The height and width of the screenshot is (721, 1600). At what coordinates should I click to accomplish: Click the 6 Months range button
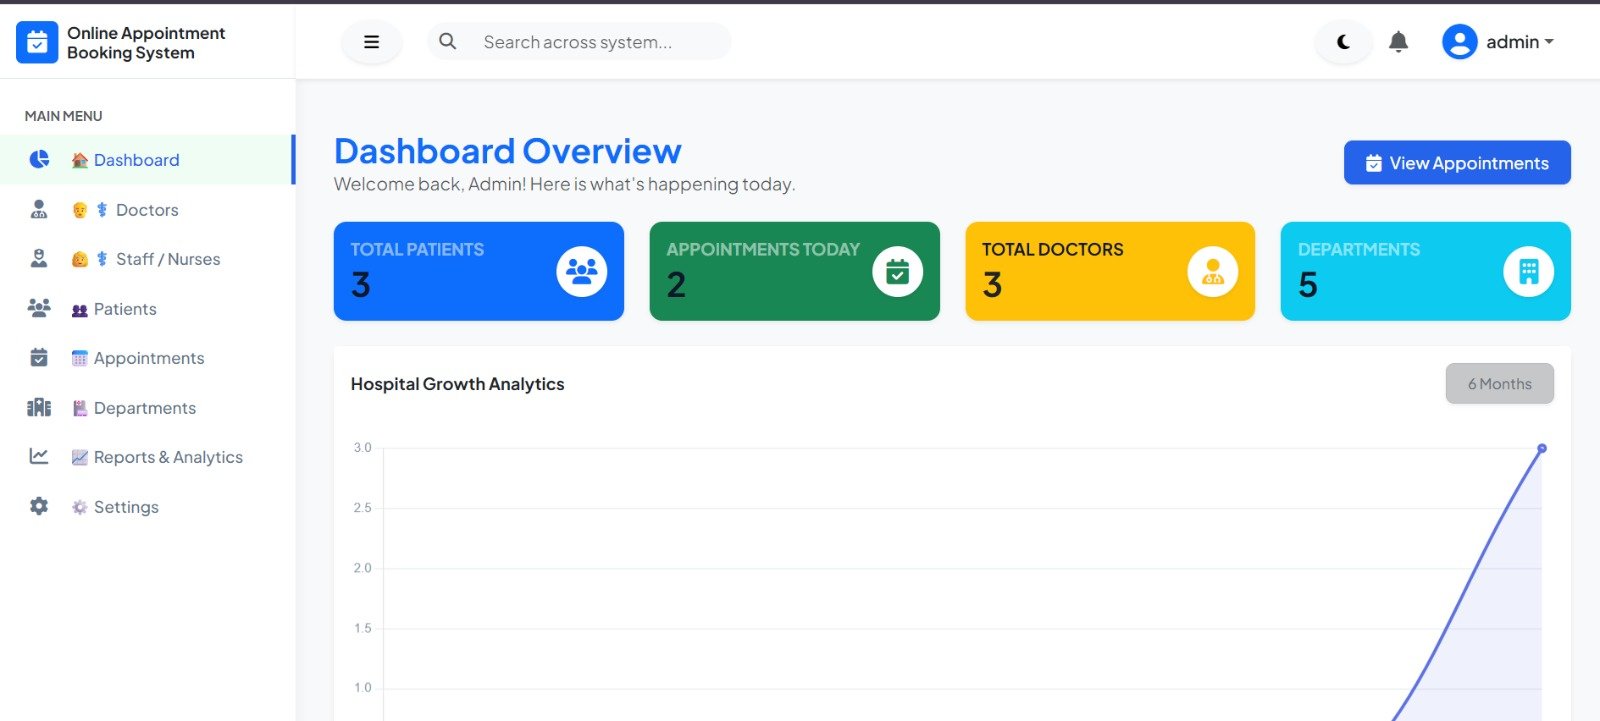click(x=1499, y=384)
